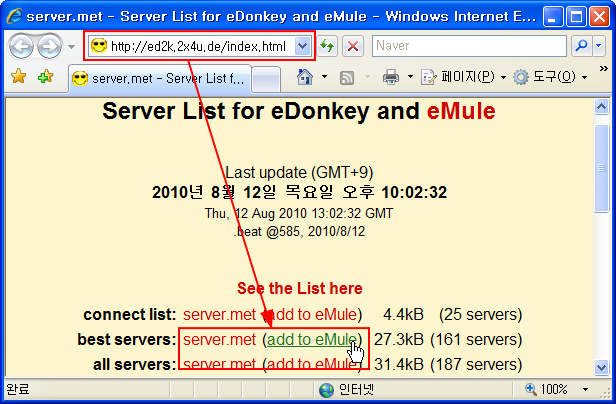Click the Add to Favorites star-plus icon
Viewport: 616px width, 404px height.
point(46,76)
